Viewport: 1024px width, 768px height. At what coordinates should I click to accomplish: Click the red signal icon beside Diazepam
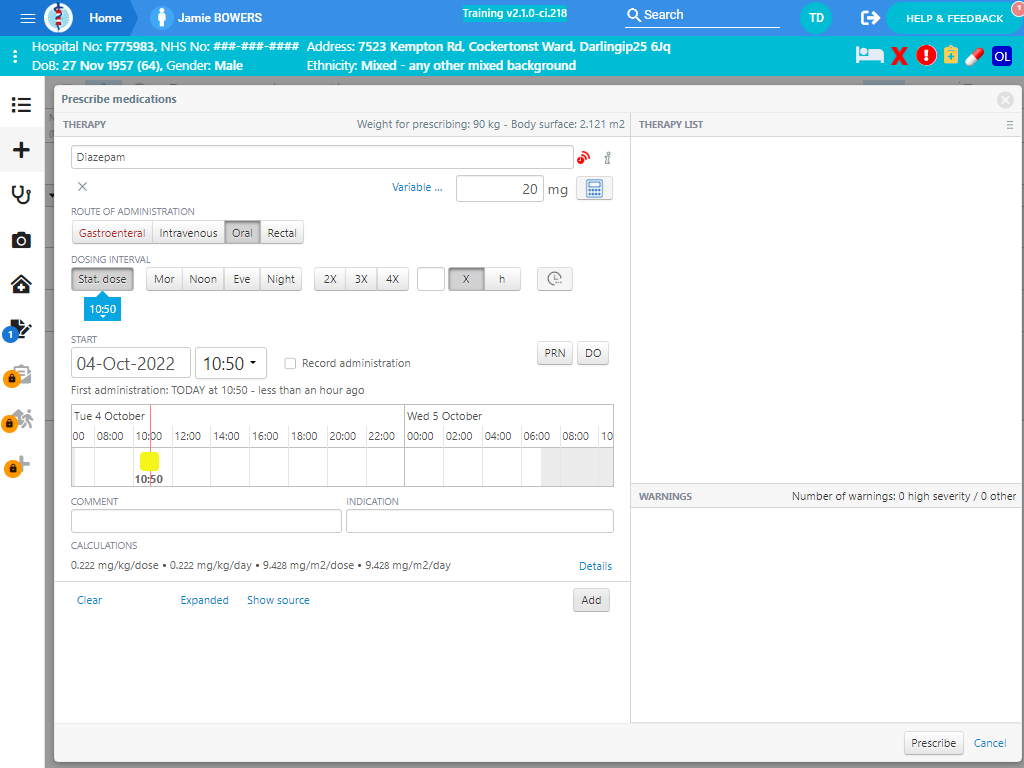point(583,157)
